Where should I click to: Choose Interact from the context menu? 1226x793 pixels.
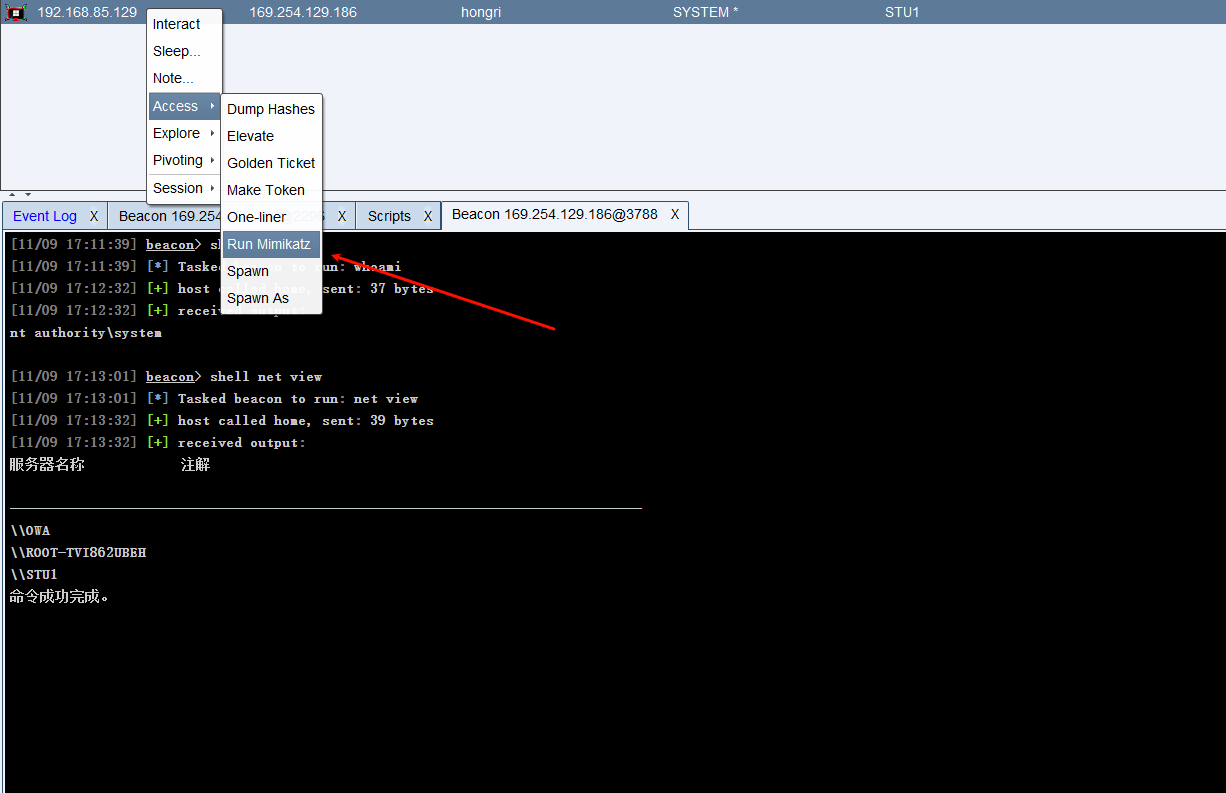tap(184, 24)
